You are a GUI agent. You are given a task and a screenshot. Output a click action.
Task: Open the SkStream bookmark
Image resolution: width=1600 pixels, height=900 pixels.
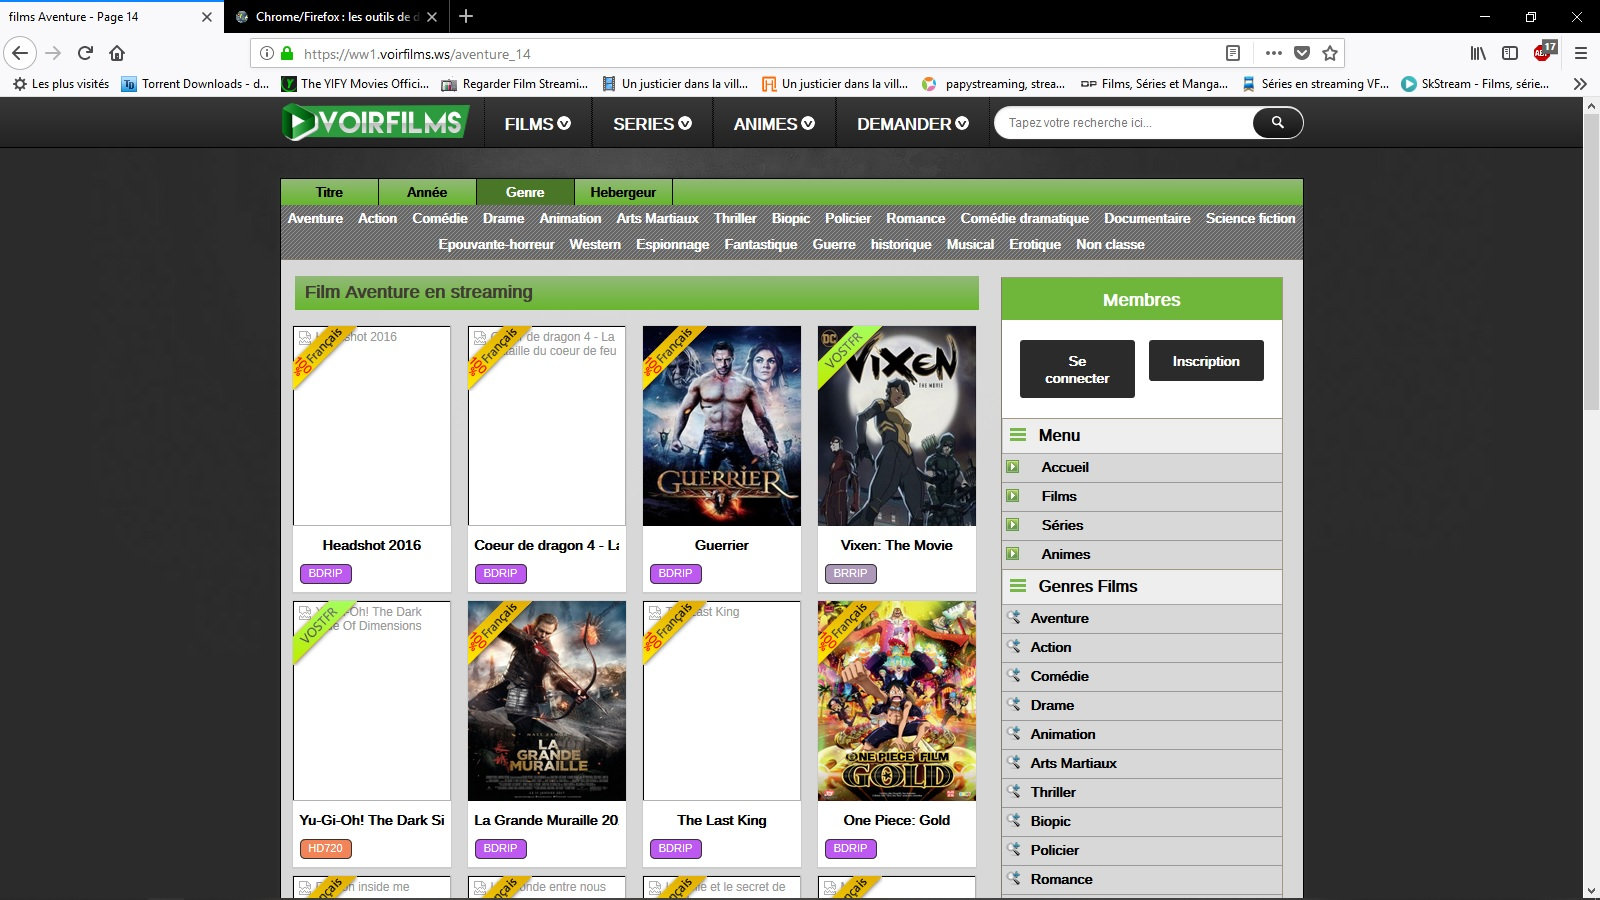point(1475,84)
